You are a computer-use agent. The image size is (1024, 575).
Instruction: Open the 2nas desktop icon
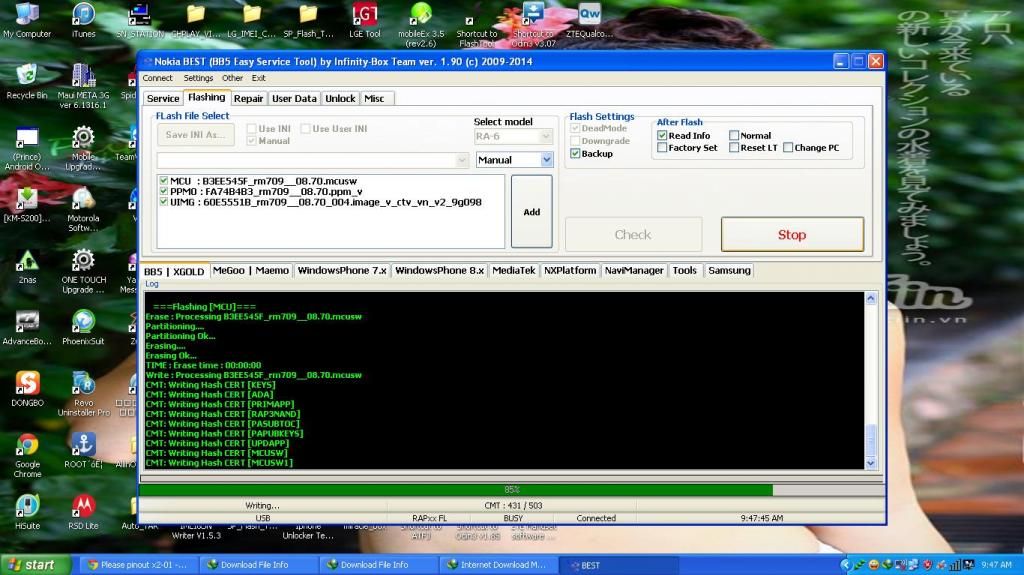27,267
